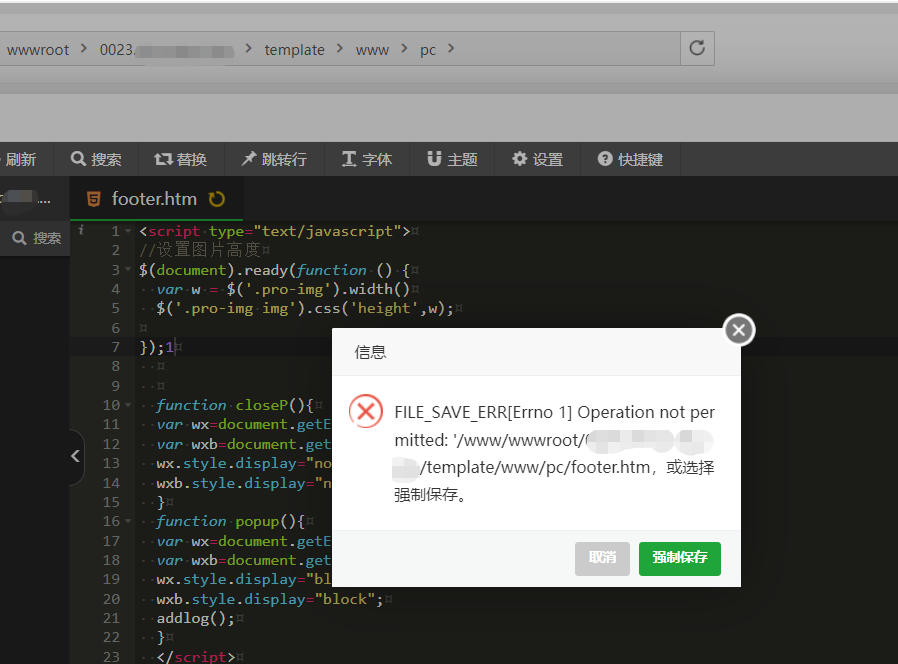Screen dimensions: 898x664
Task: Fold the code block at line 3
Action: 128,270
